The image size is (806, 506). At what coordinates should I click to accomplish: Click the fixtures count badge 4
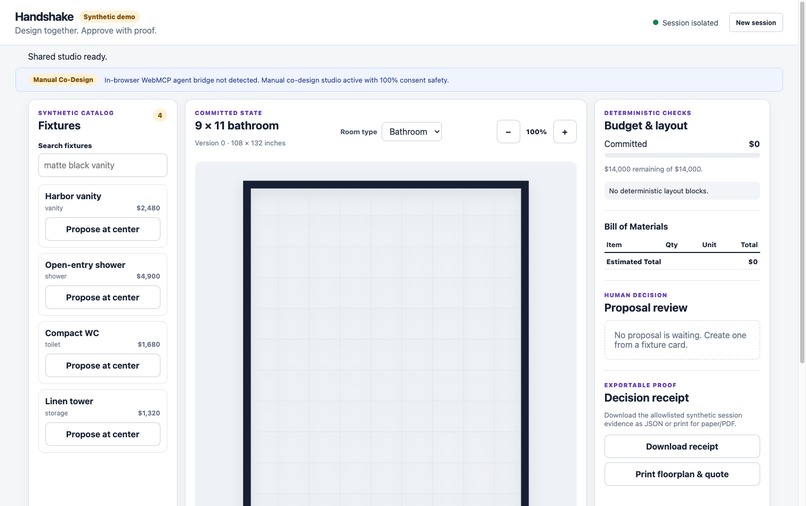[x=160, y=115]
